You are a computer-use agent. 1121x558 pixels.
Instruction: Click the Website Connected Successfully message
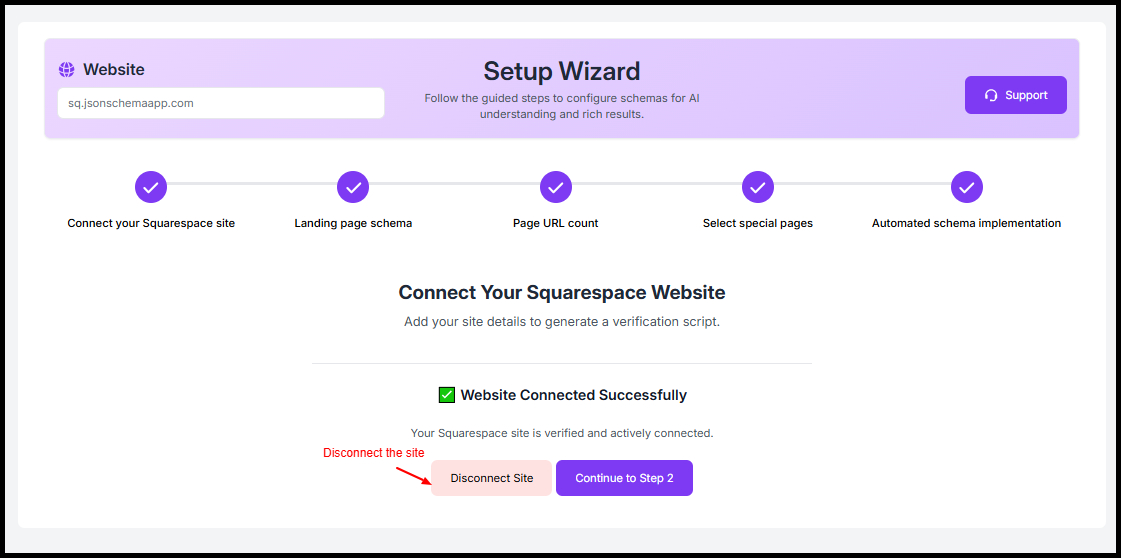tap(573, 395)
